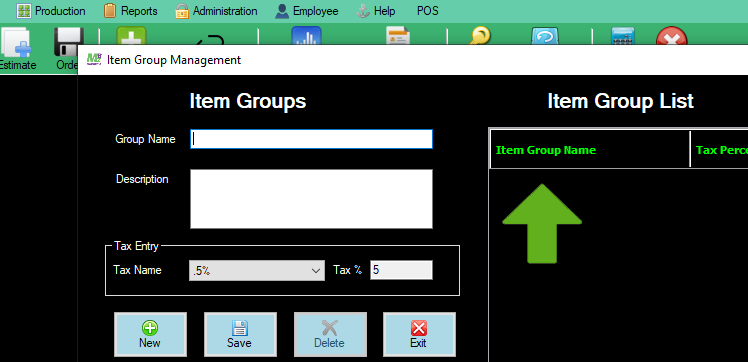The height and width of the screenshot is (362, 748).
Task: Click the Tax Name label
Action: [x=137, y=270]
